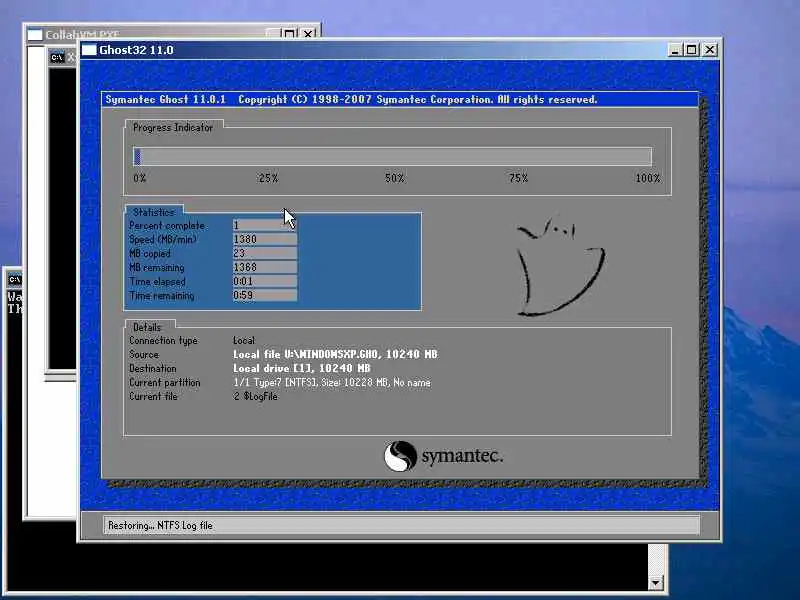The width and height of the screenshot is (800, 600).
Task: Click the Ghost32 11.0 title bar icon
Action: 89,49
